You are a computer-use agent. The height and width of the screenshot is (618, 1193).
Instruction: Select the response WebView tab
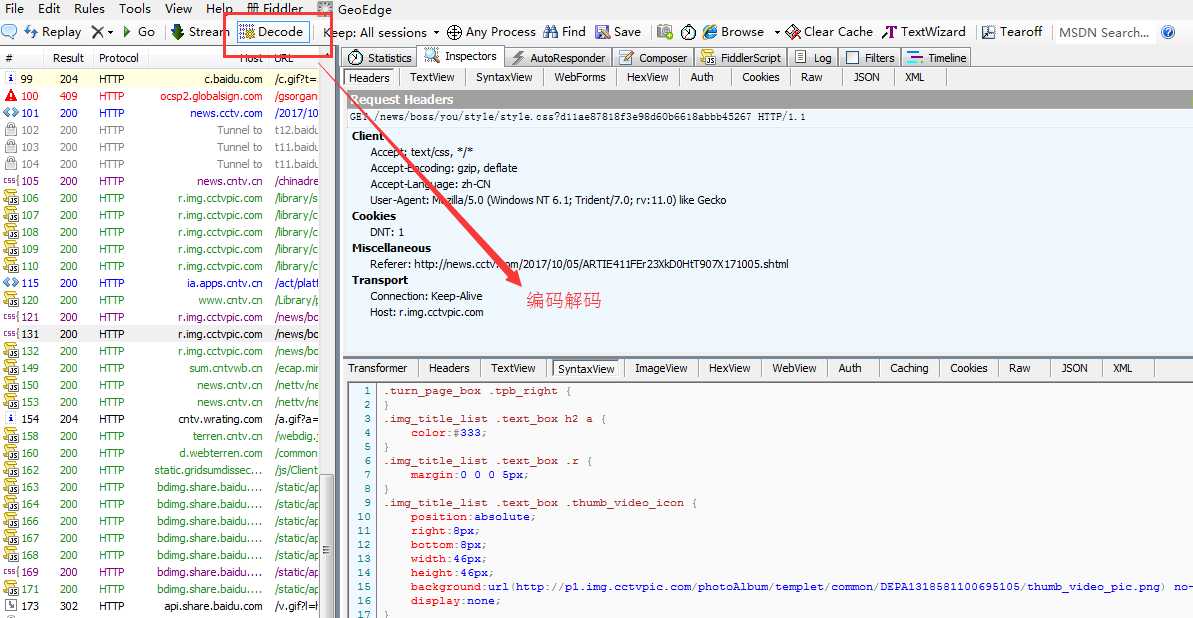[x=794, y=368]
